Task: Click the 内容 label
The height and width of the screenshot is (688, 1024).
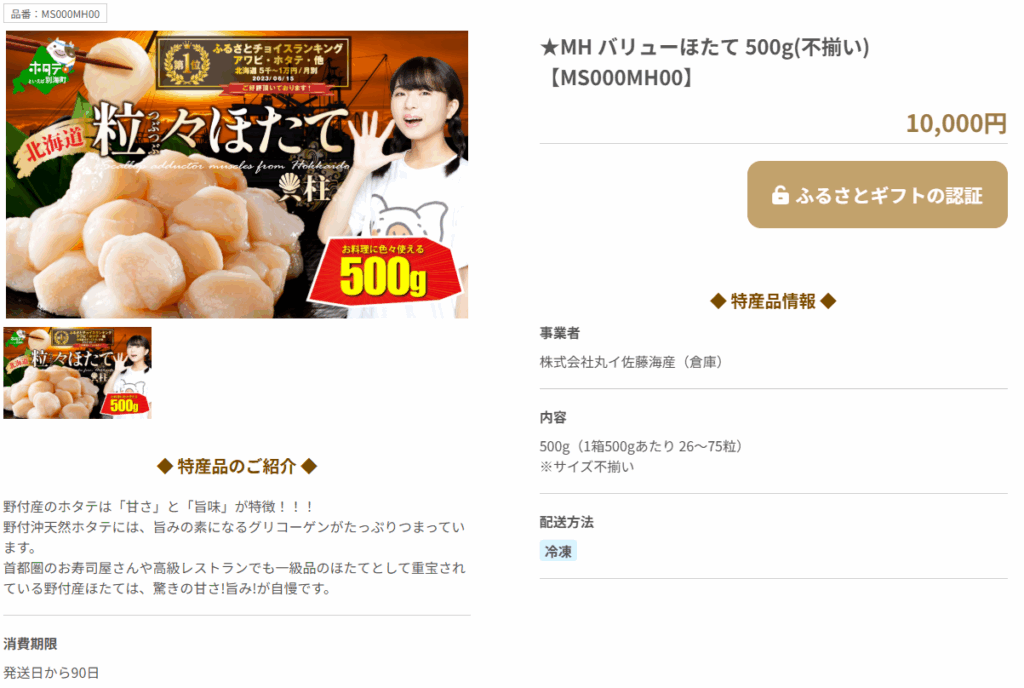Action: point(552,417)
